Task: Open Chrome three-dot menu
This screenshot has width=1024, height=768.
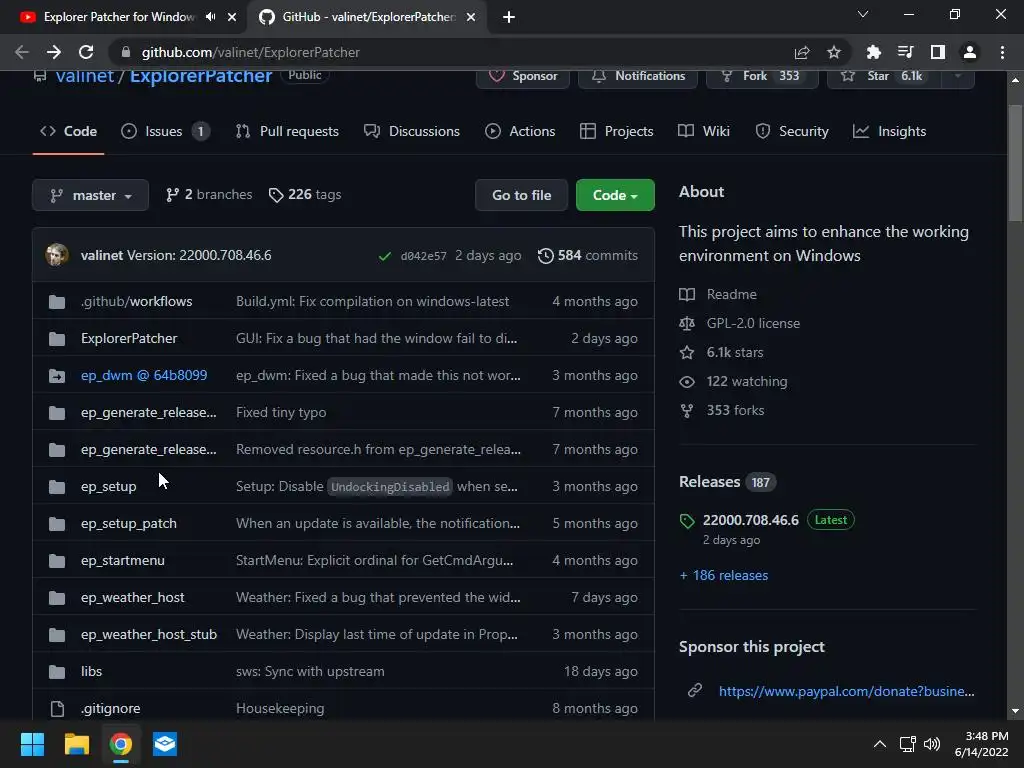Action: click(x=1002, y=52)
